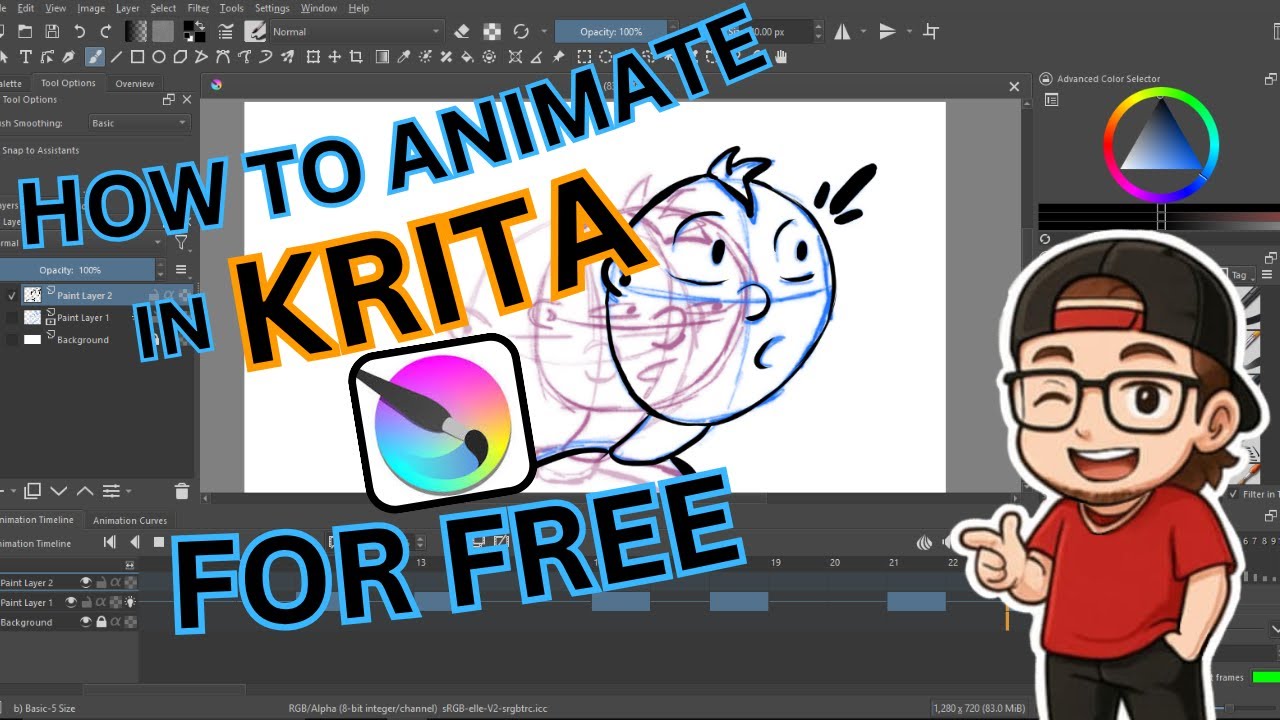The height and width of the screenshot is (720, 1280).
Task: Select the Multibrush tool
Action: coord(289,57)
